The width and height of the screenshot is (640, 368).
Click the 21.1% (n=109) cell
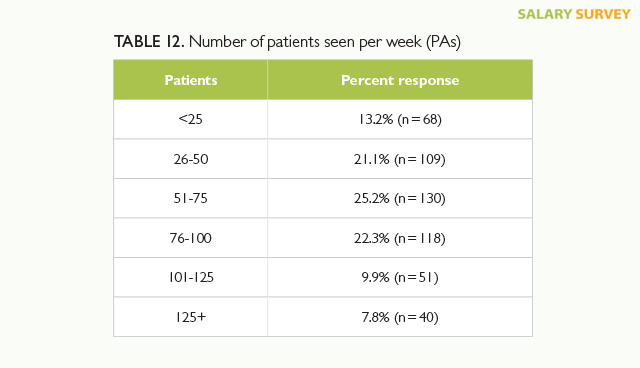[400, 159]
